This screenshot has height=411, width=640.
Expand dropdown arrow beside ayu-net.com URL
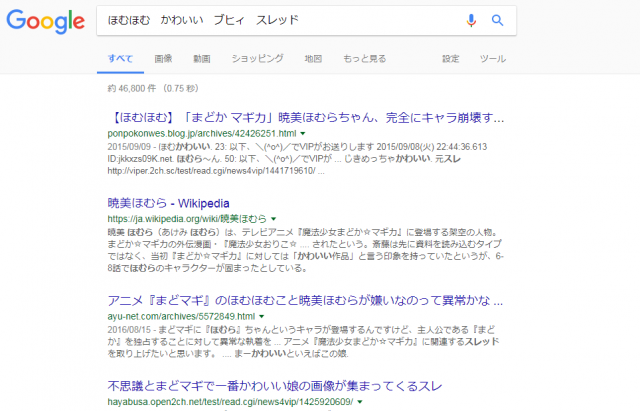262,316
